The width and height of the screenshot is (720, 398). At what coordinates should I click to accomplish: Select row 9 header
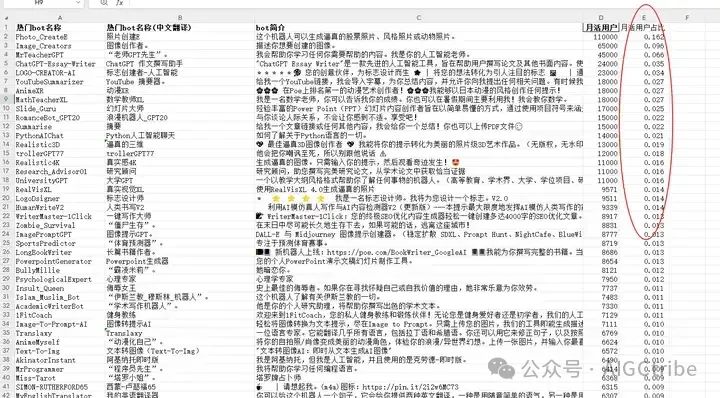click(x=6, y=99)
